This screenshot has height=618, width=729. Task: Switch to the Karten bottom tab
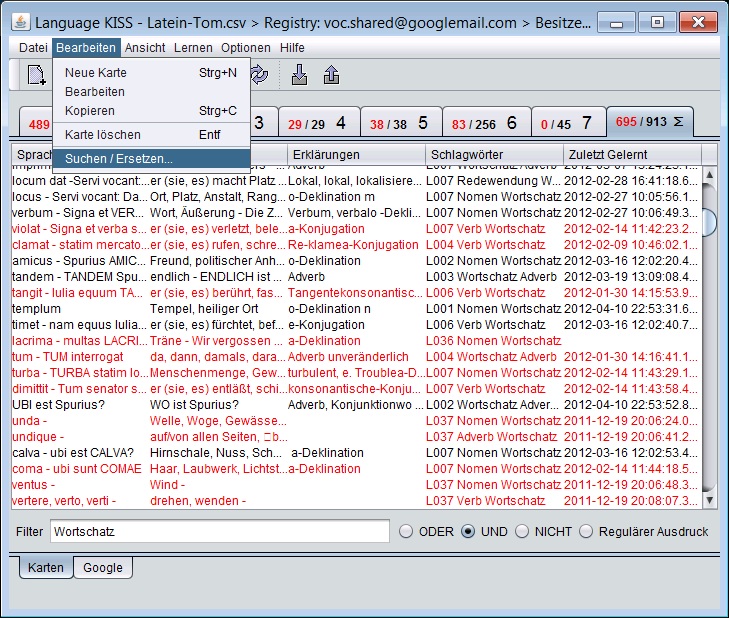click(x=46, y=567)
